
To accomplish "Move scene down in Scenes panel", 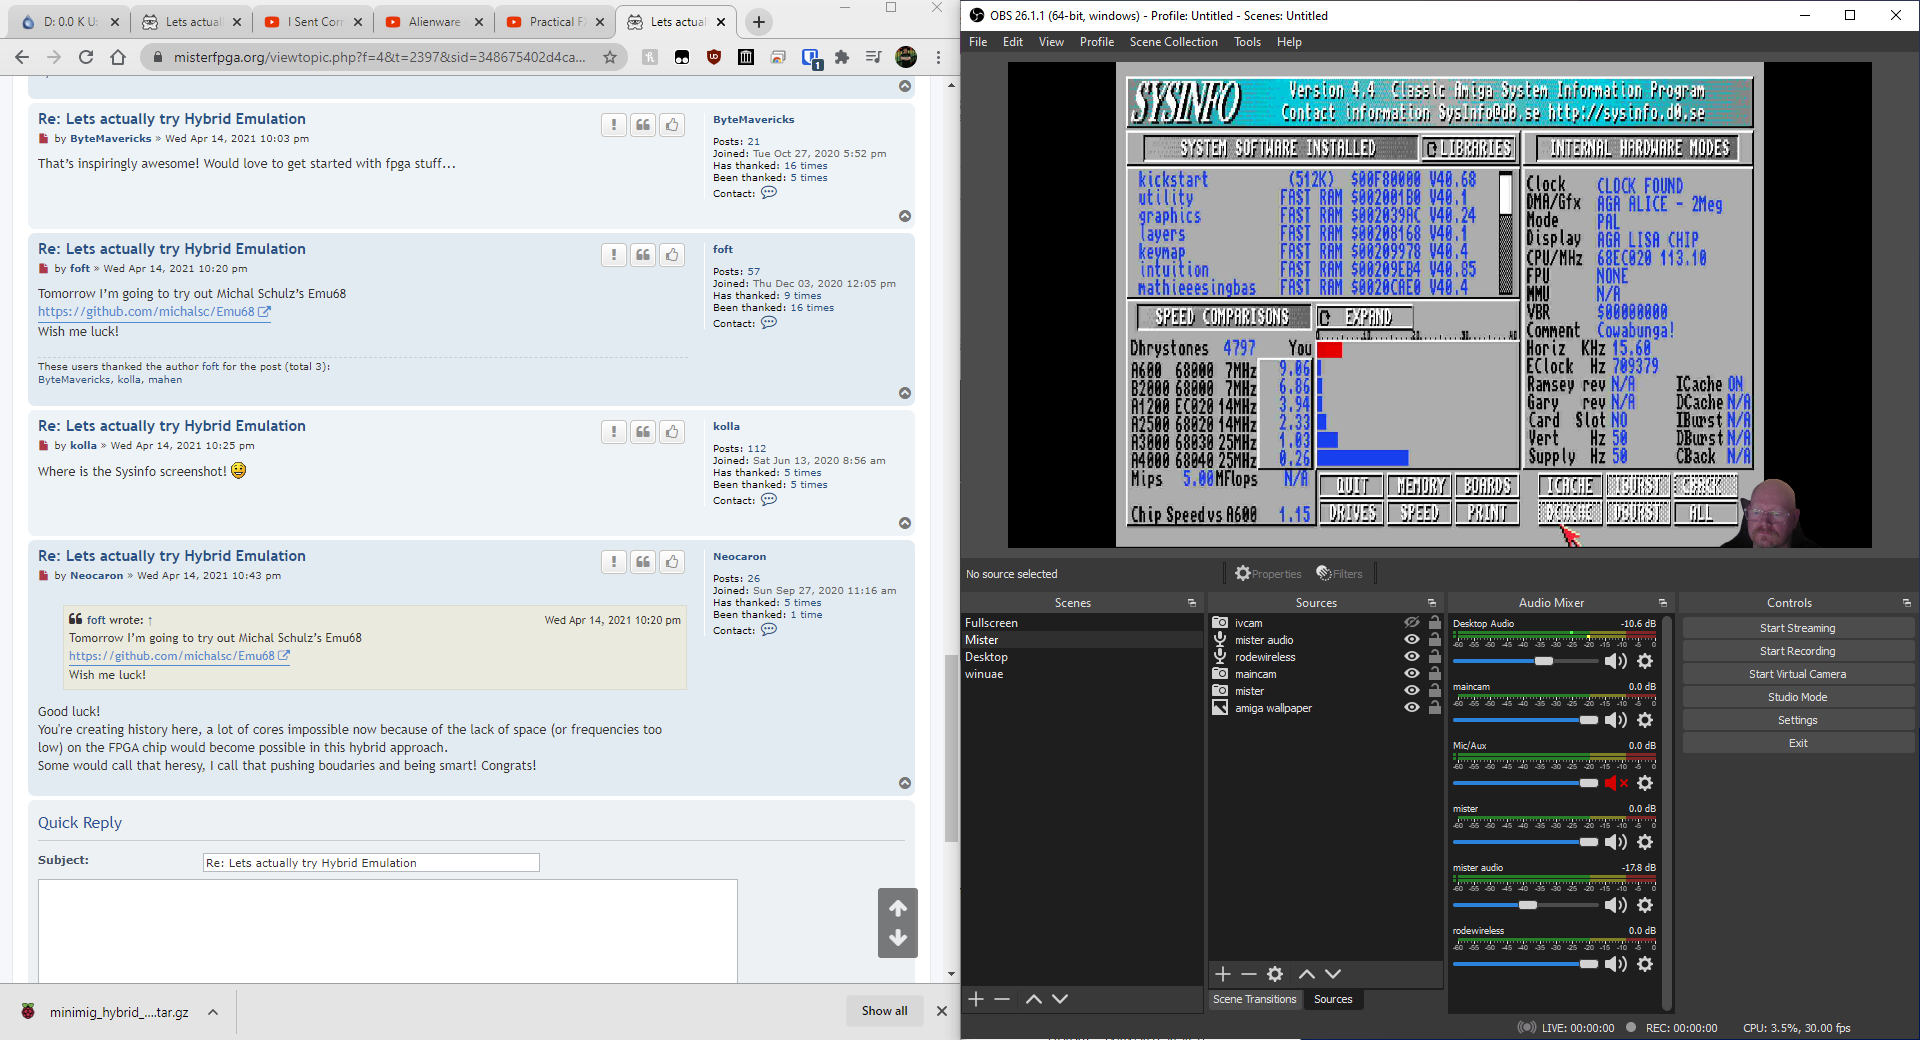I will [x=1060, y=999].
